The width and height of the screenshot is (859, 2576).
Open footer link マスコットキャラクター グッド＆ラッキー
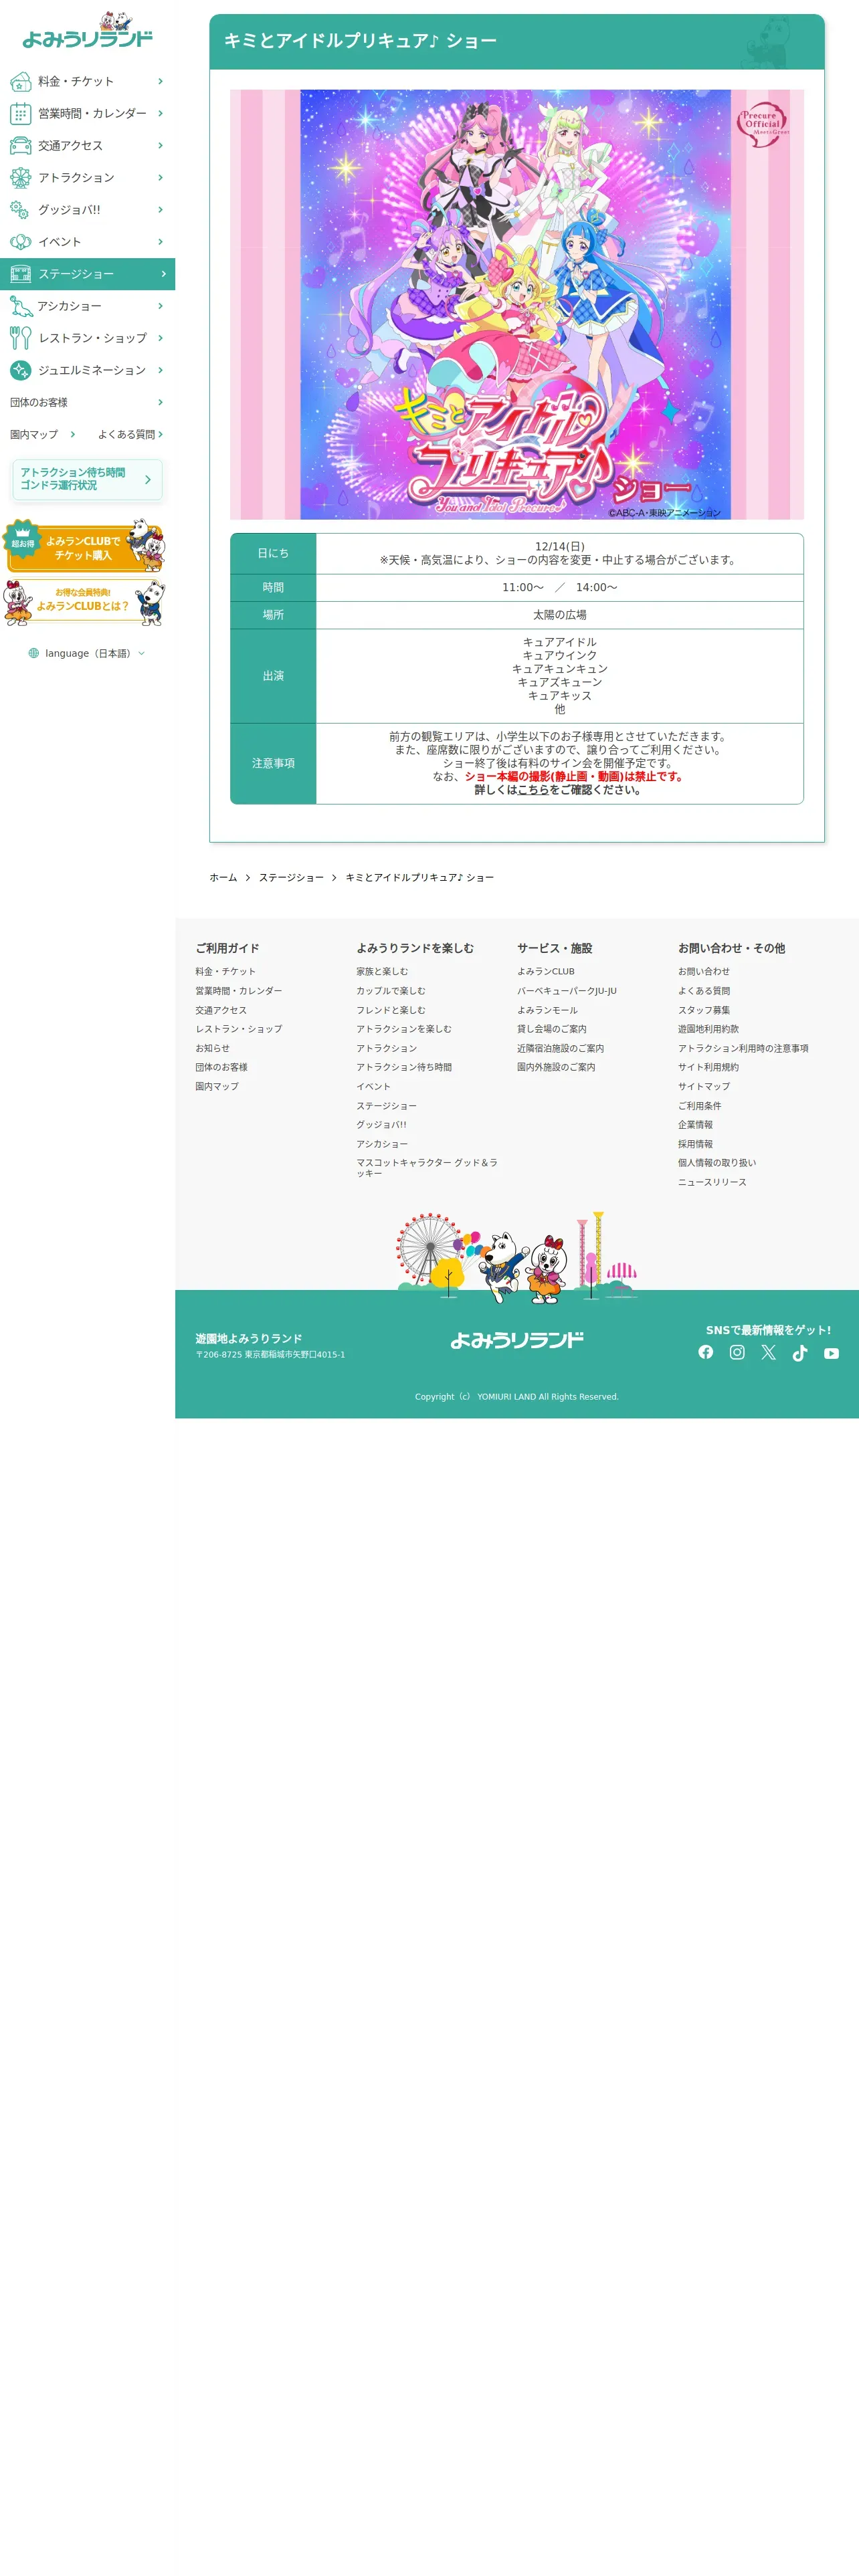[x=427, y=1168]
